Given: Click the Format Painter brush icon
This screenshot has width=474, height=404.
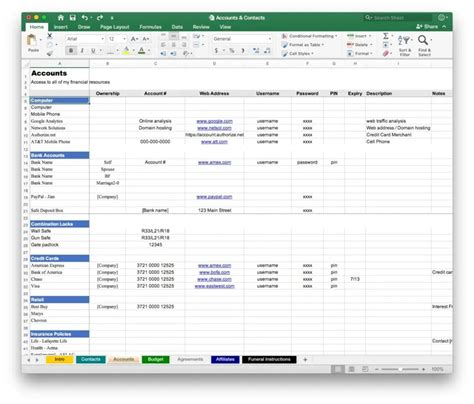Looking at the screenshot, I should [50, 53].
